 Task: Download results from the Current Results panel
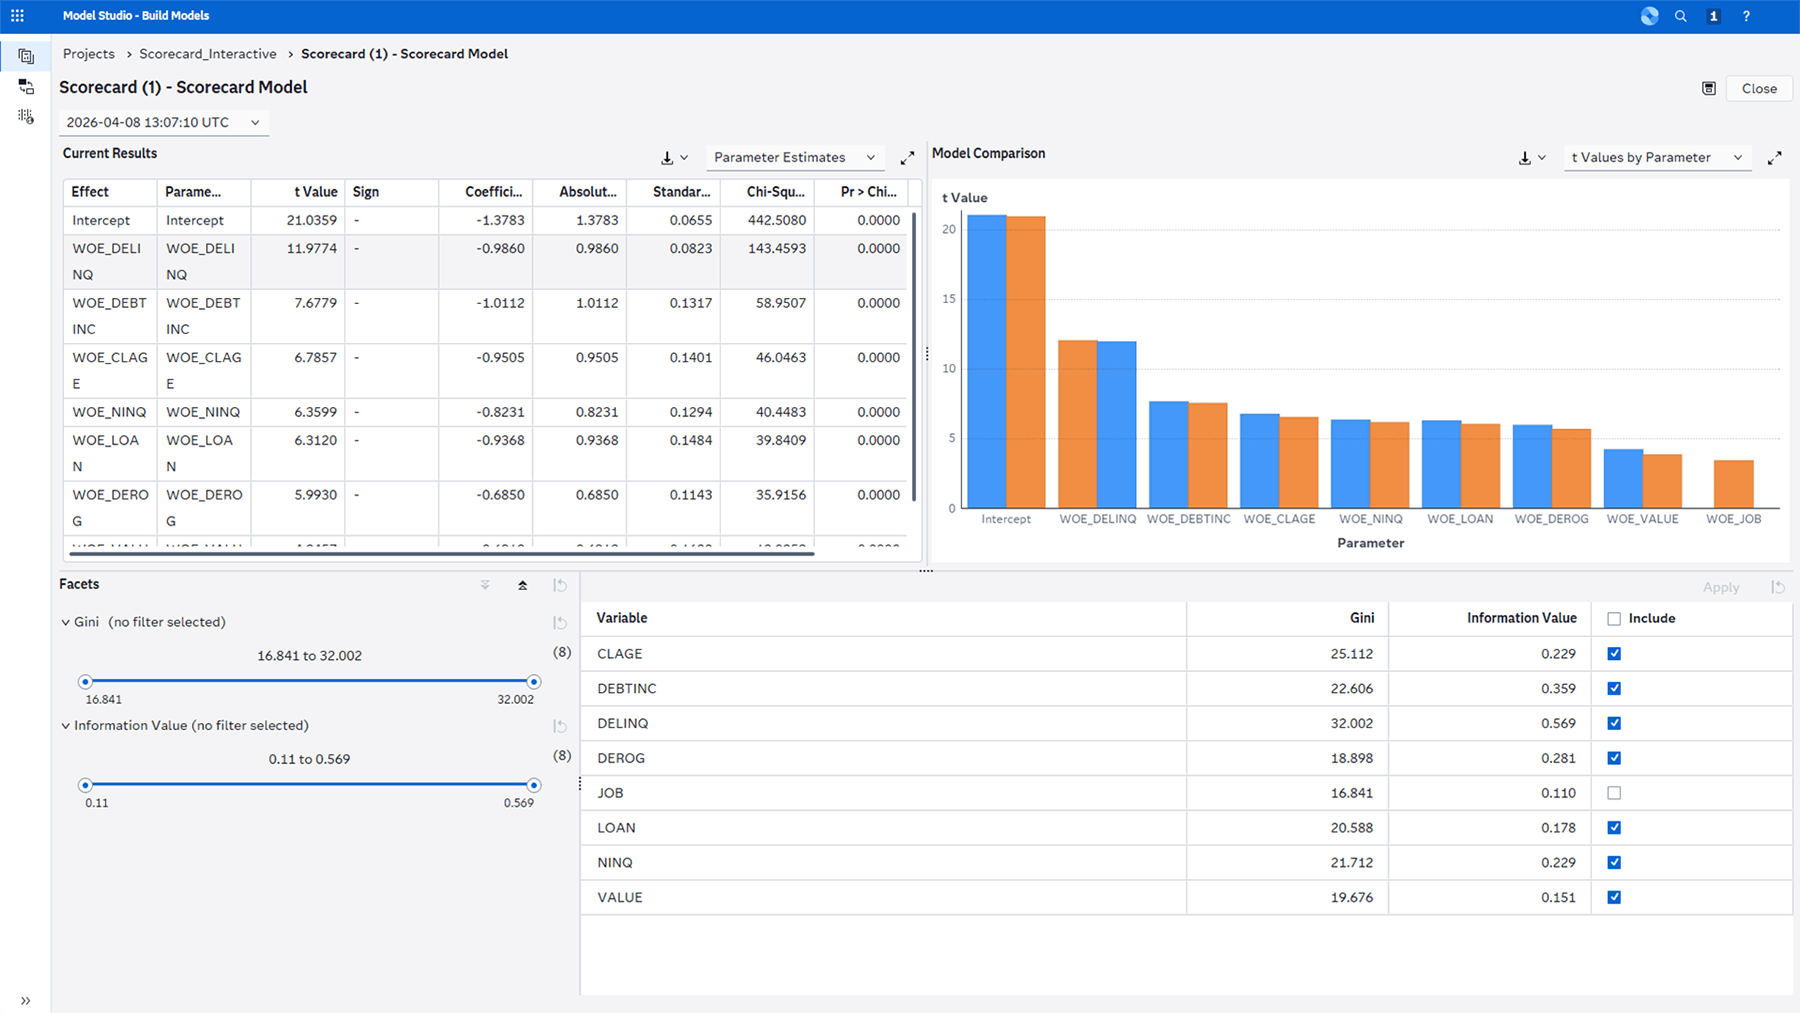click(x=669, y=157)
